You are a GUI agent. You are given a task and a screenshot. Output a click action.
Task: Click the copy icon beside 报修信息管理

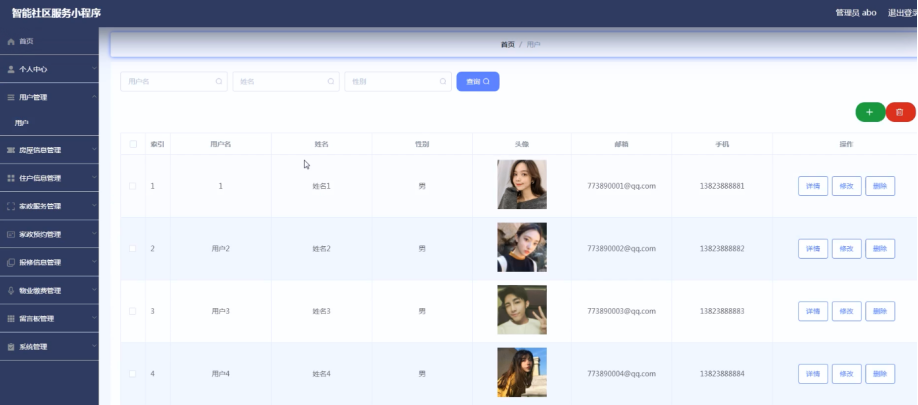(11, 262)
